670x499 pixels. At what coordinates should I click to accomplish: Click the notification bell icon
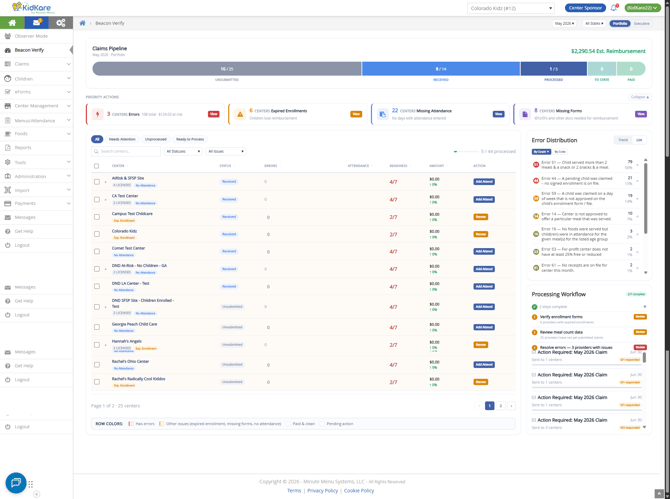tap(614, 8)
